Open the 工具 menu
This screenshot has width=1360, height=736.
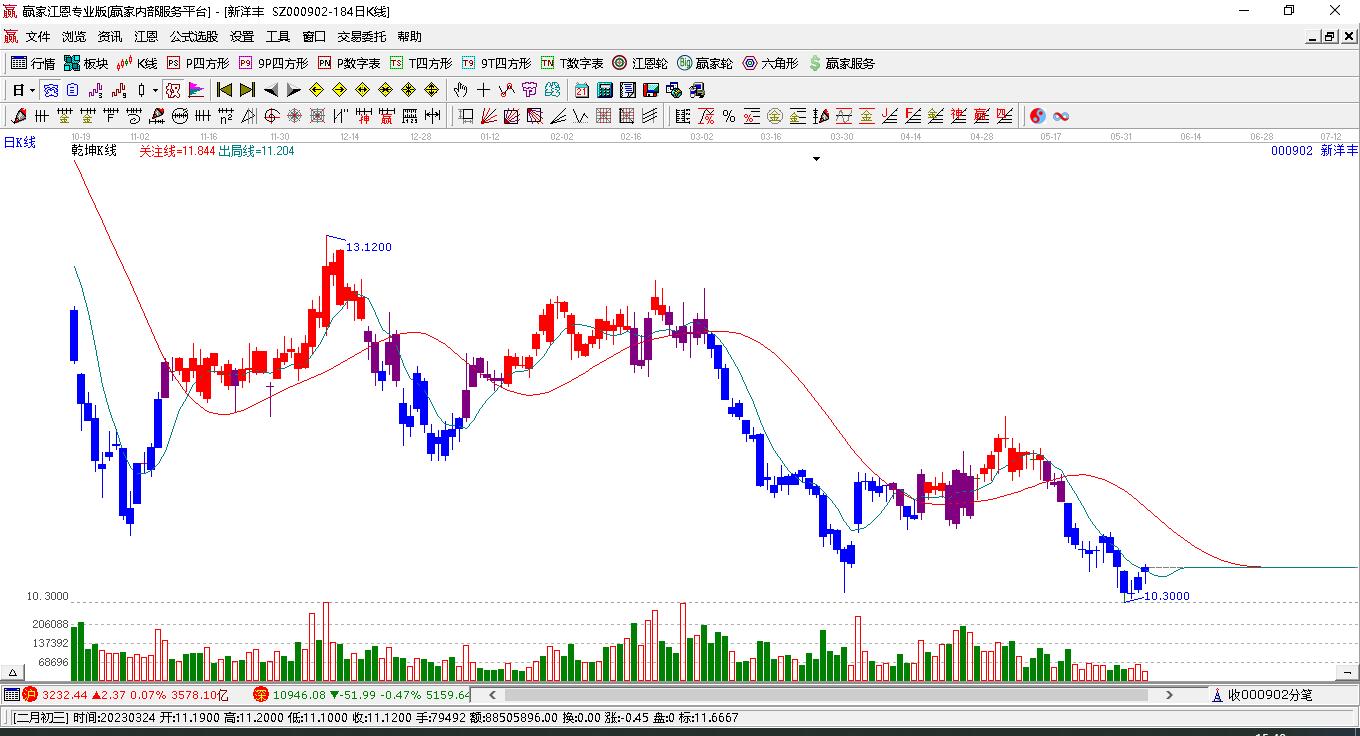278,37
